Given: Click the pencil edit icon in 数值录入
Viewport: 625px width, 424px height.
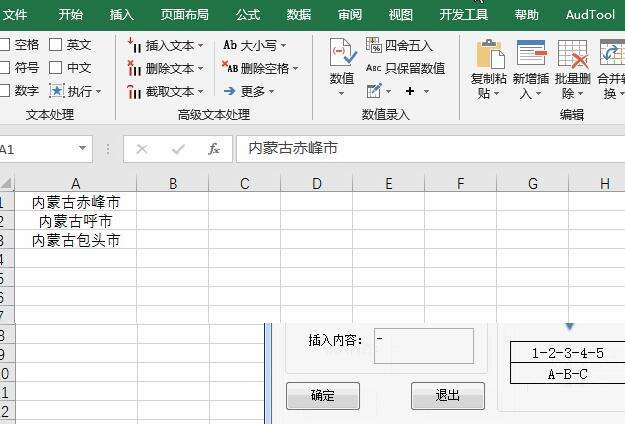Looking at the screenshot, I should pyautogui.click(x=374, y=91).
